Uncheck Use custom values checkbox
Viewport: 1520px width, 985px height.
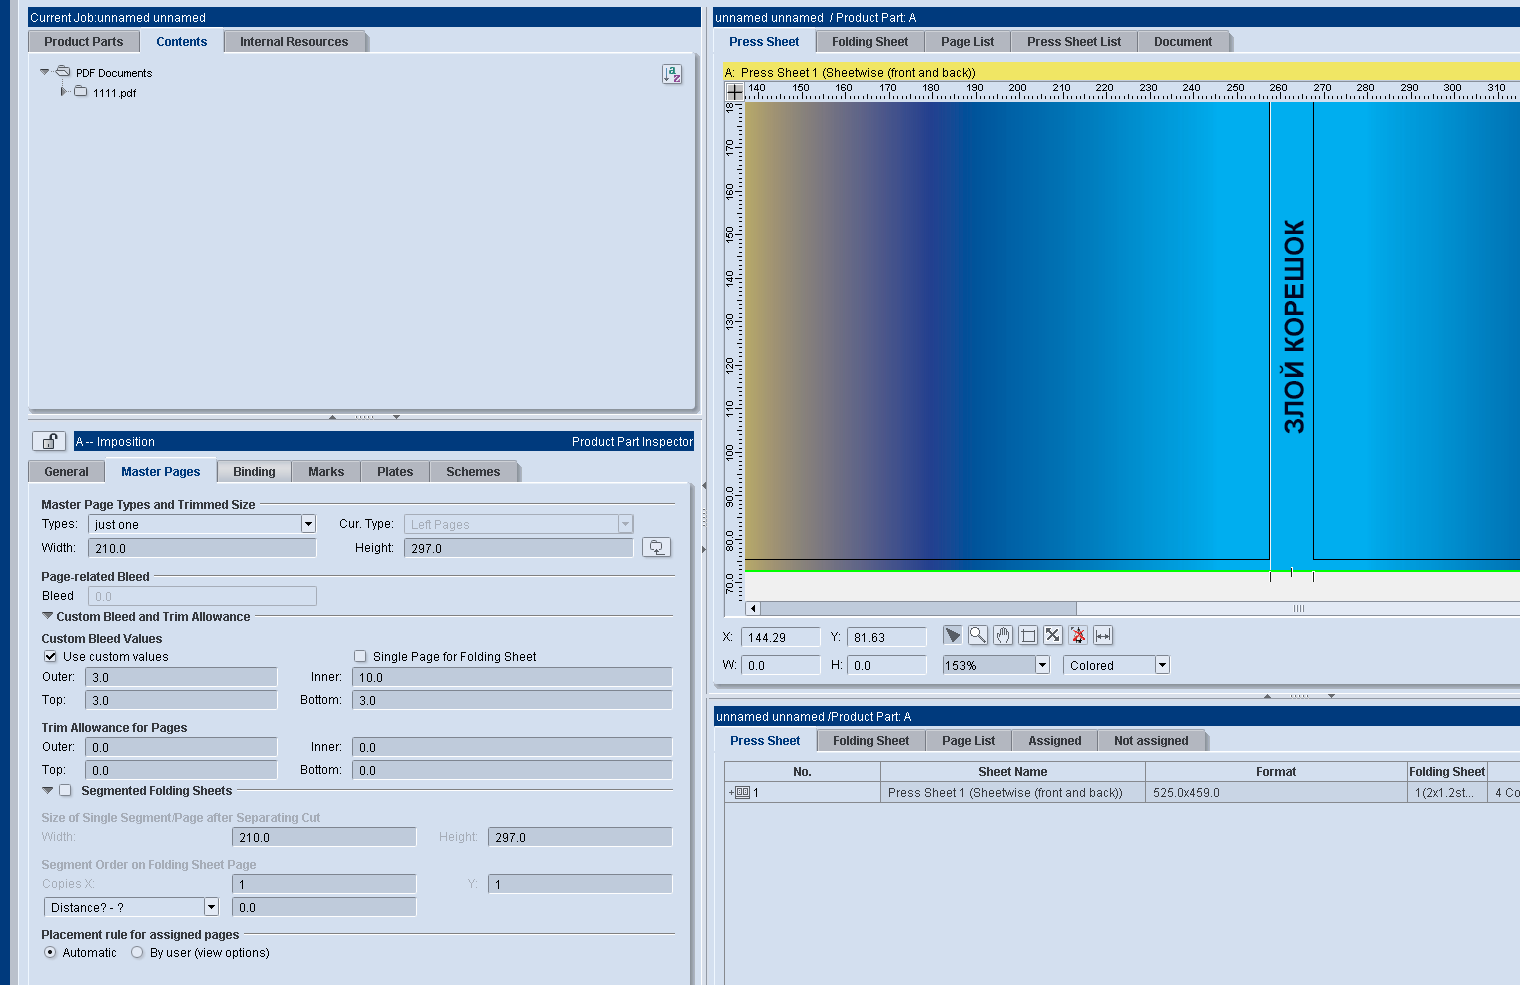(50, 656)
